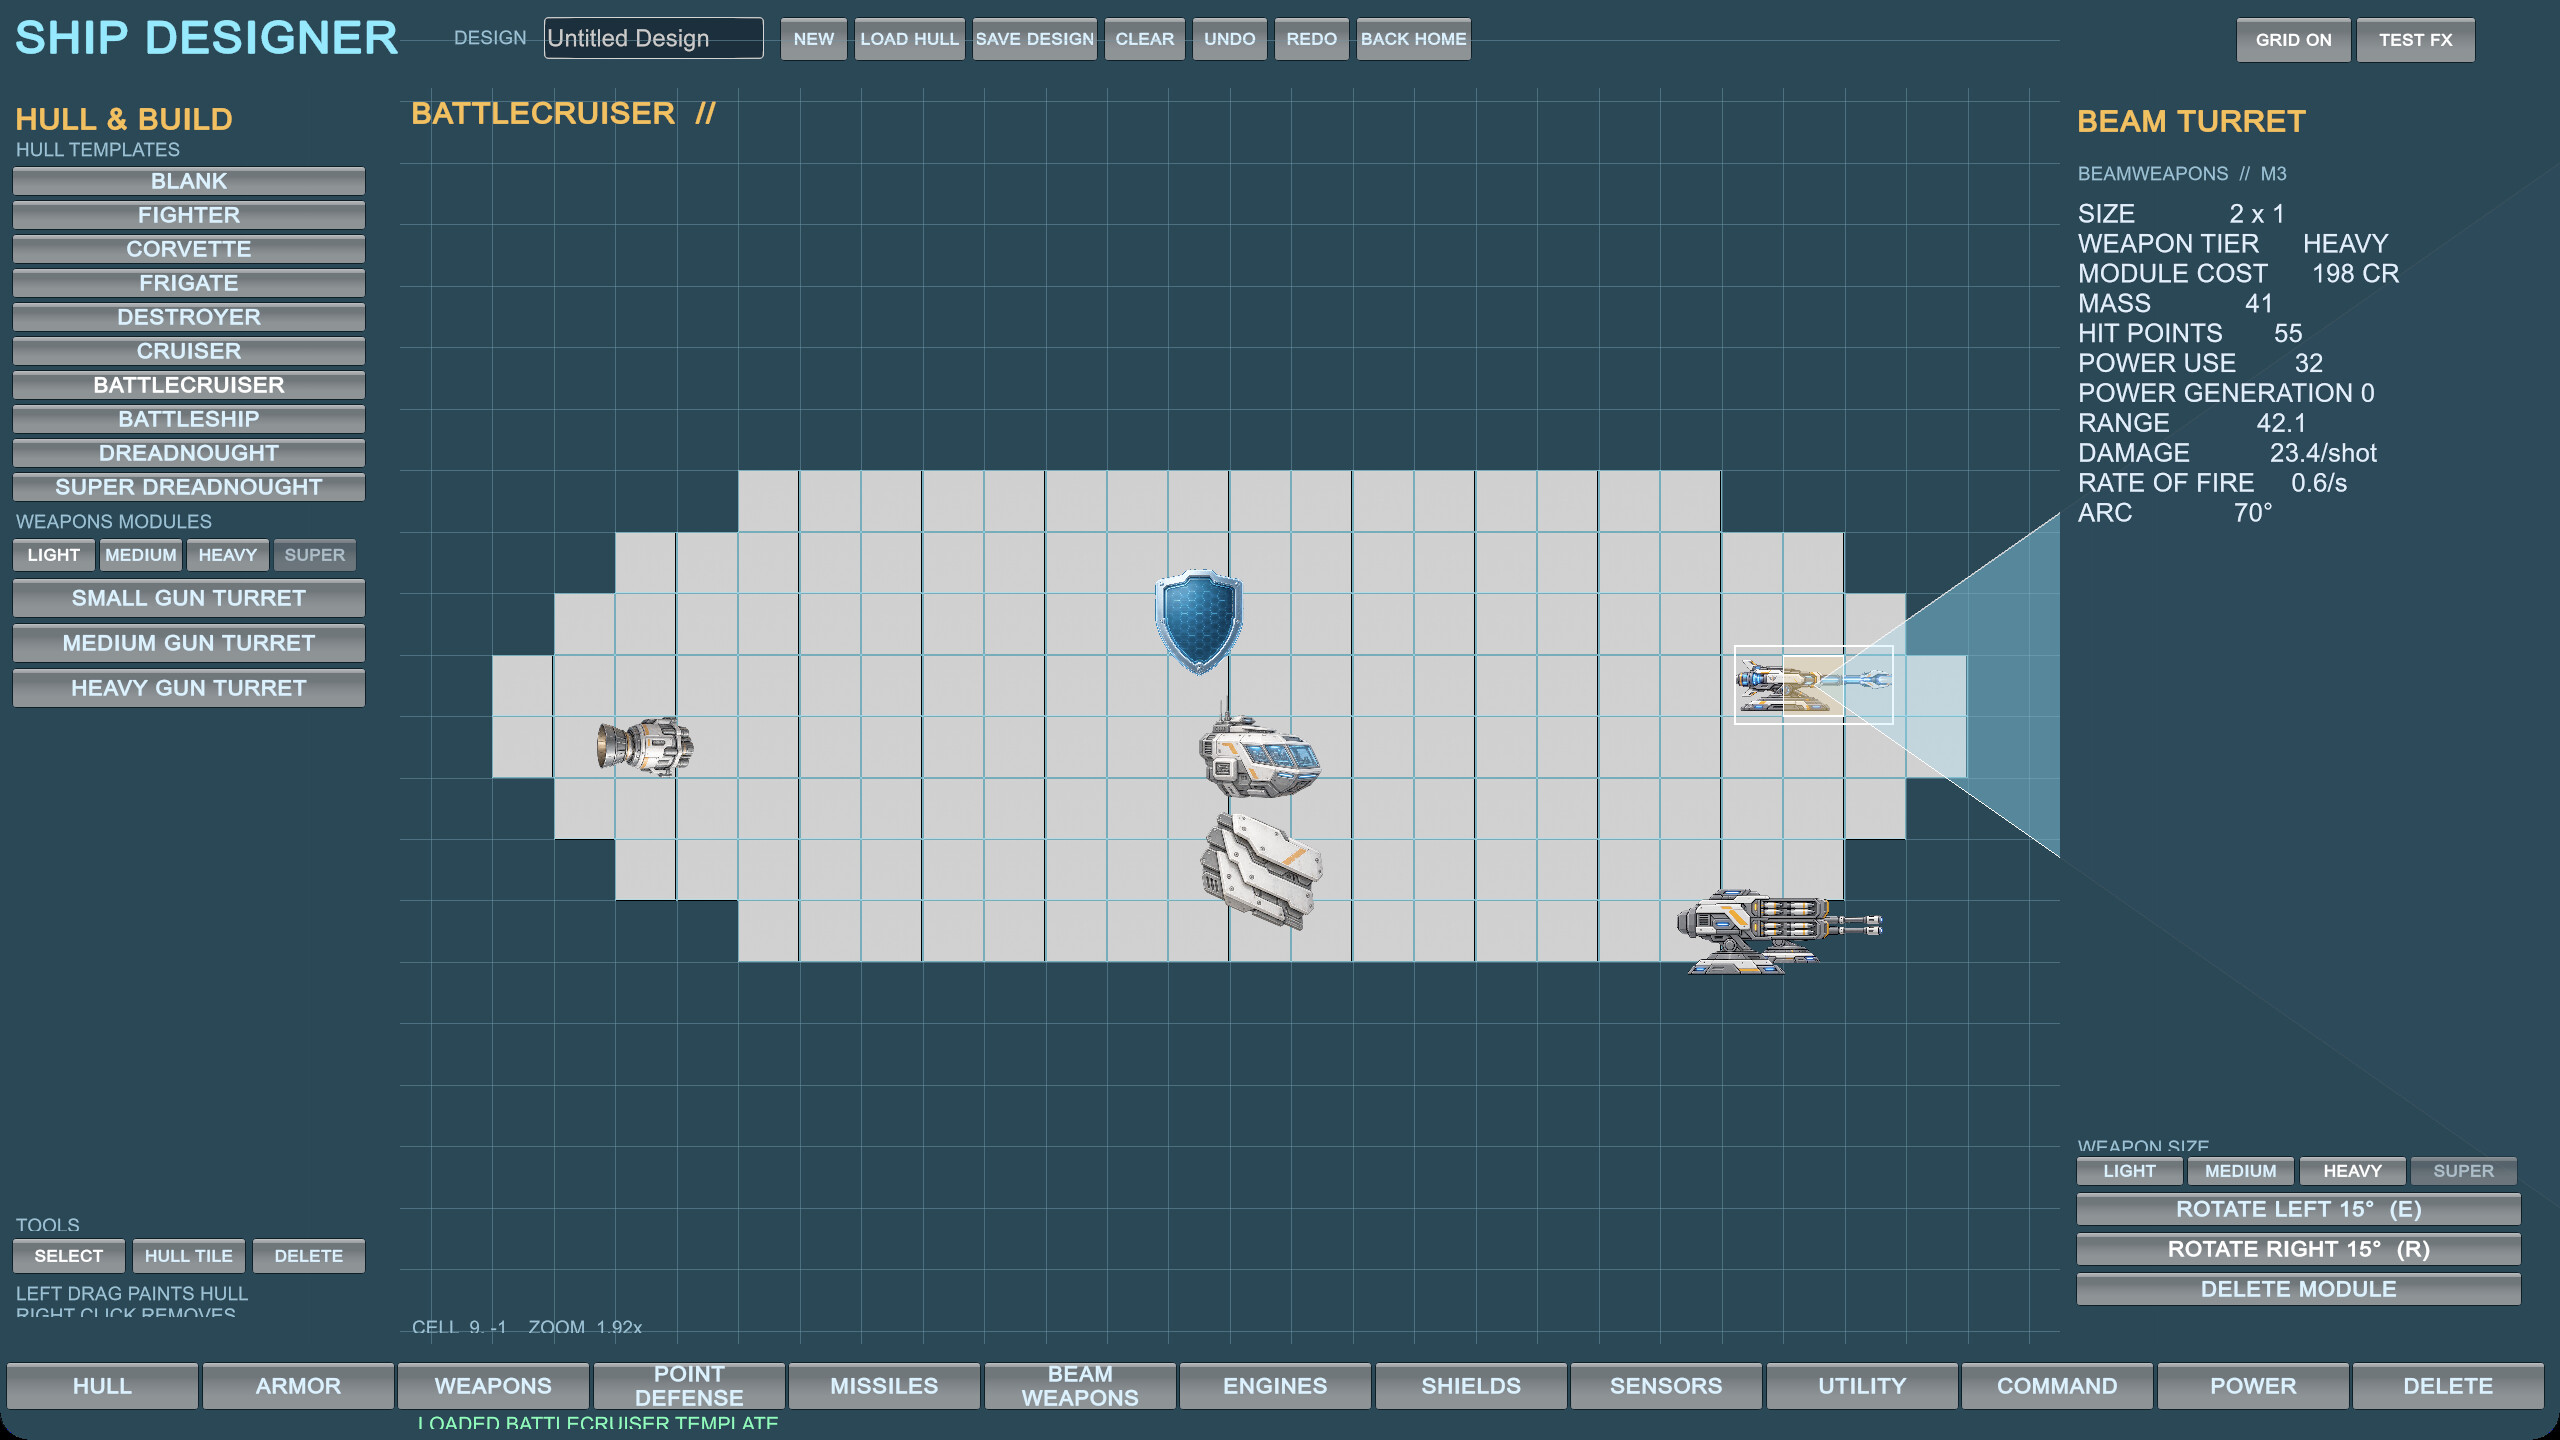Select the engine thruster module on the hull

[x=645, y=746]
